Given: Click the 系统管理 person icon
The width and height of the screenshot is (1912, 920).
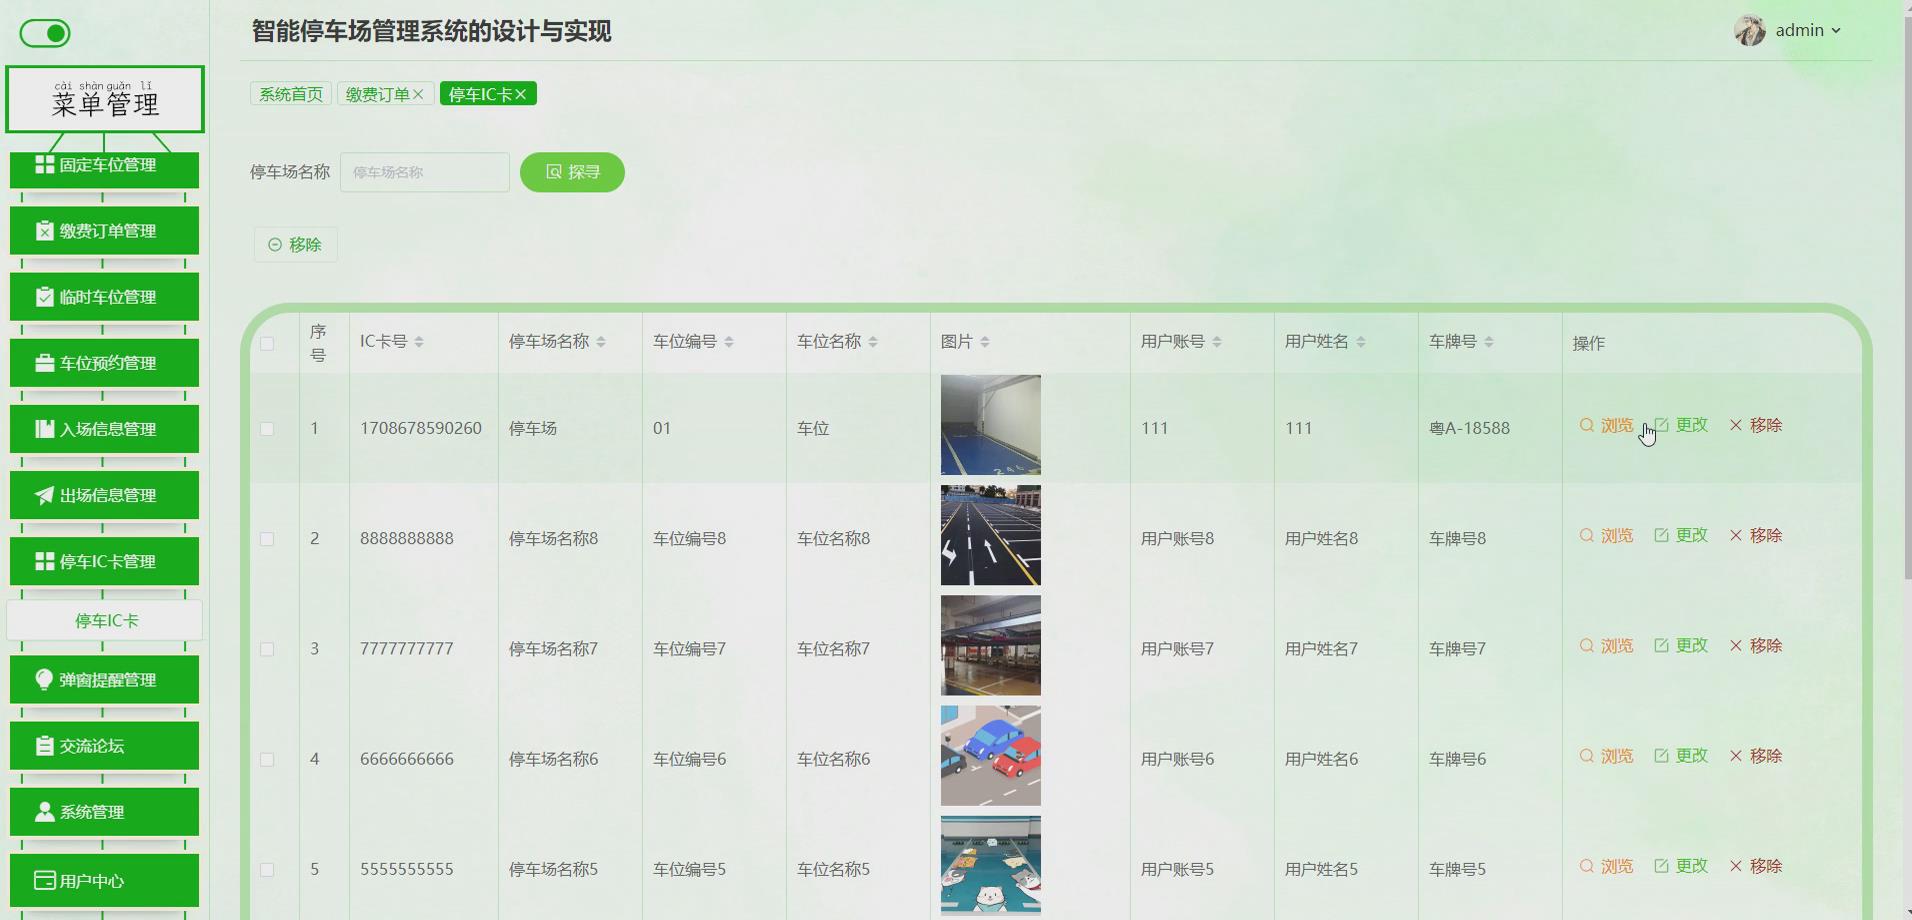Looking at the screenshot, I should point(44,811).
